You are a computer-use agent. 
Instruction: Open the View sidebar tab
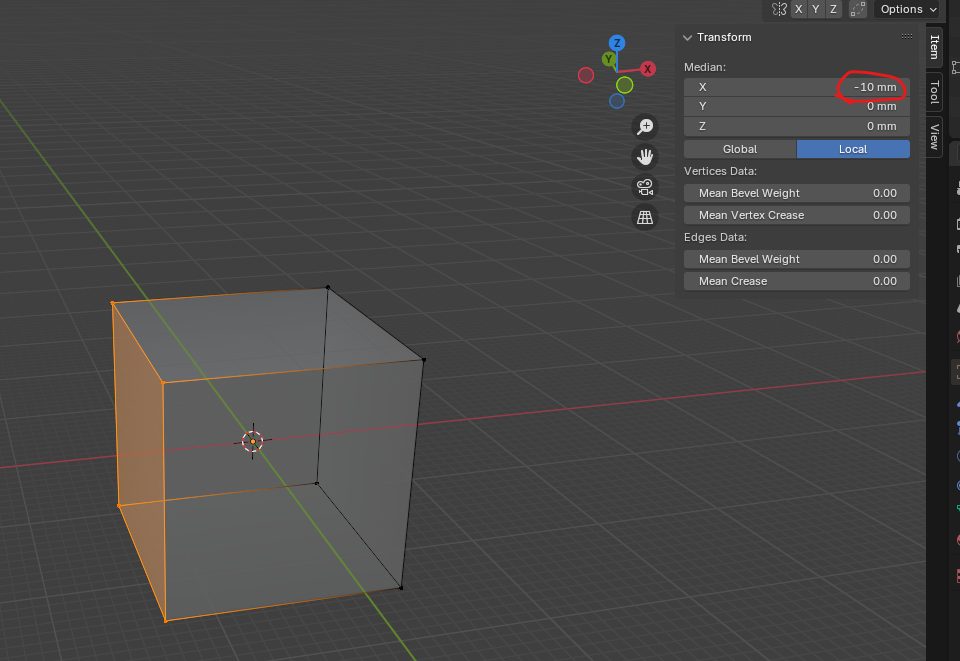934,136
